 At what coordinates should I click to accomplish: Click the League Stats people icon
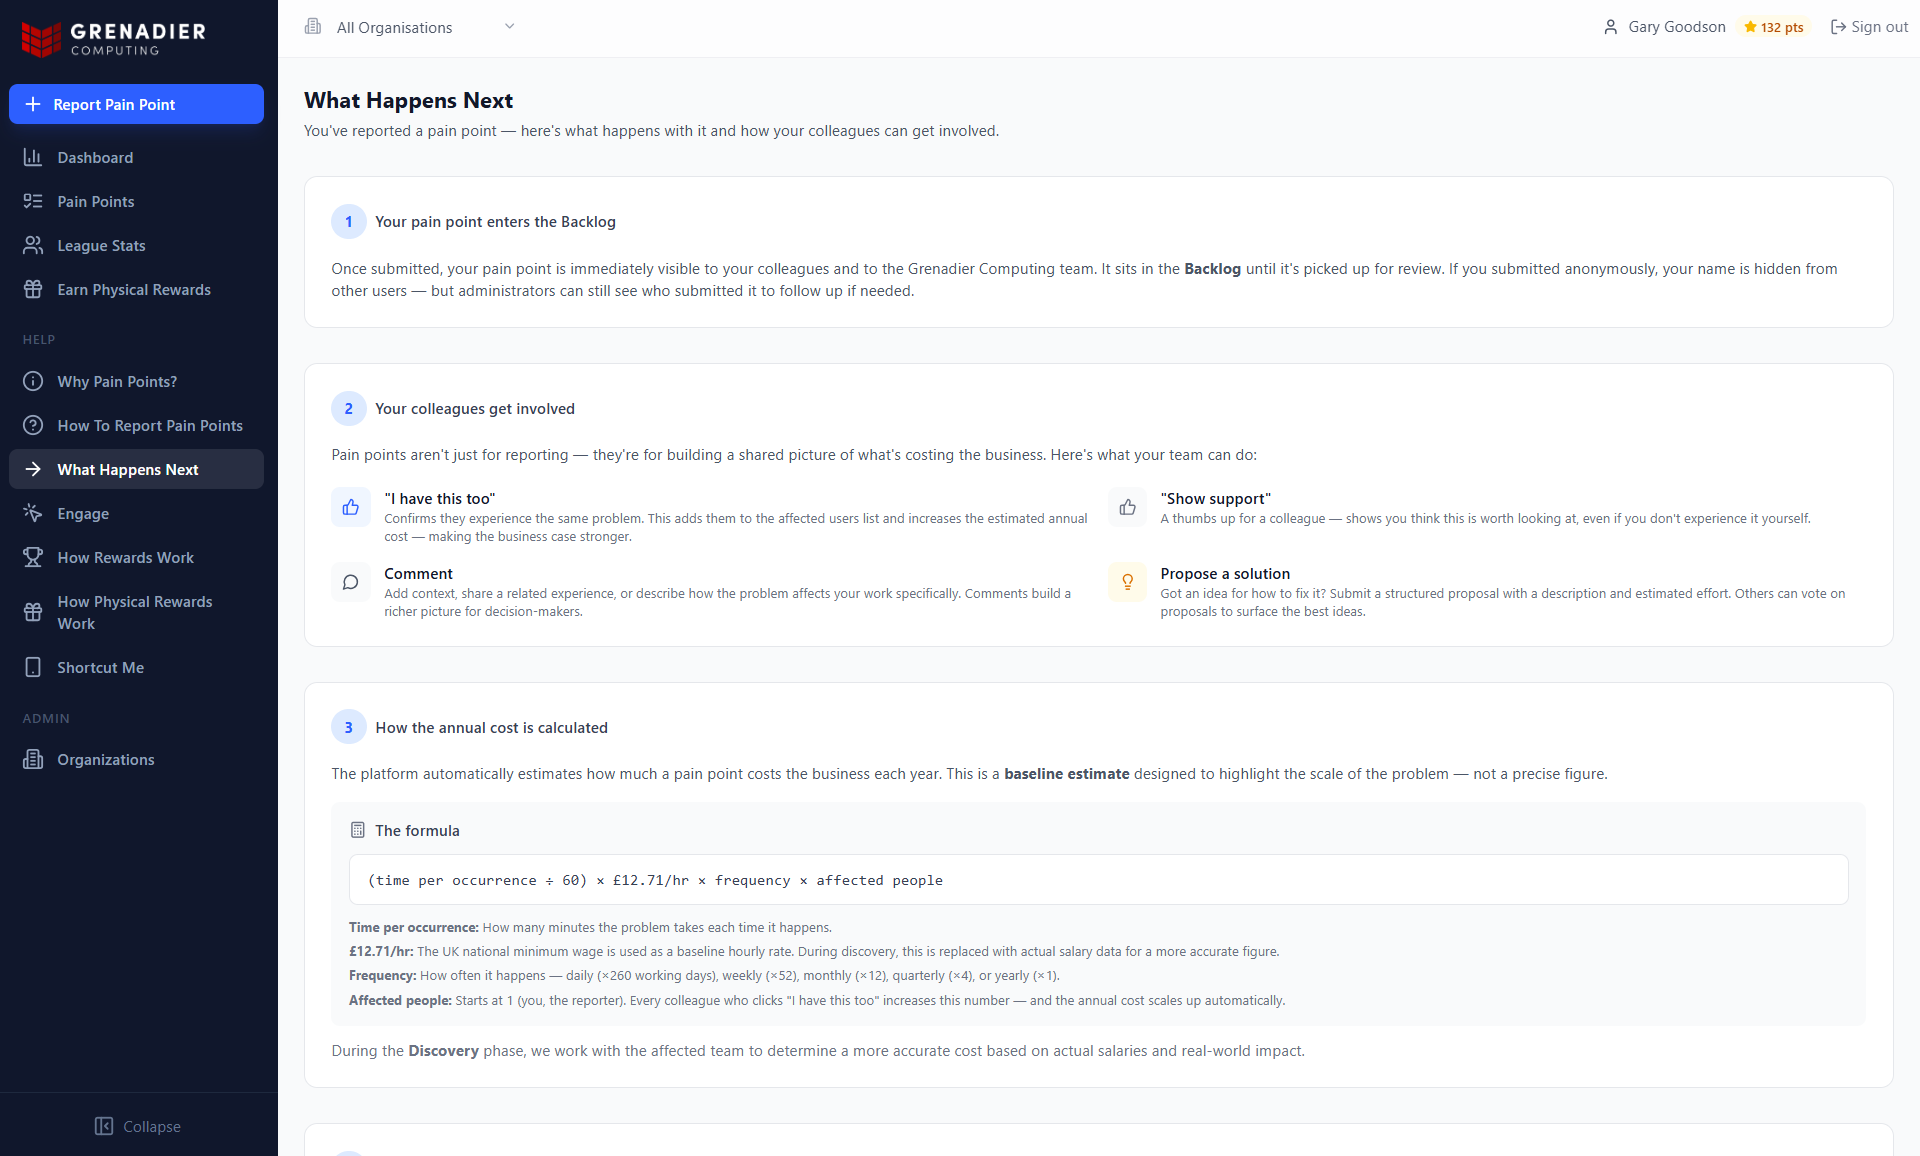click(33, 245)
